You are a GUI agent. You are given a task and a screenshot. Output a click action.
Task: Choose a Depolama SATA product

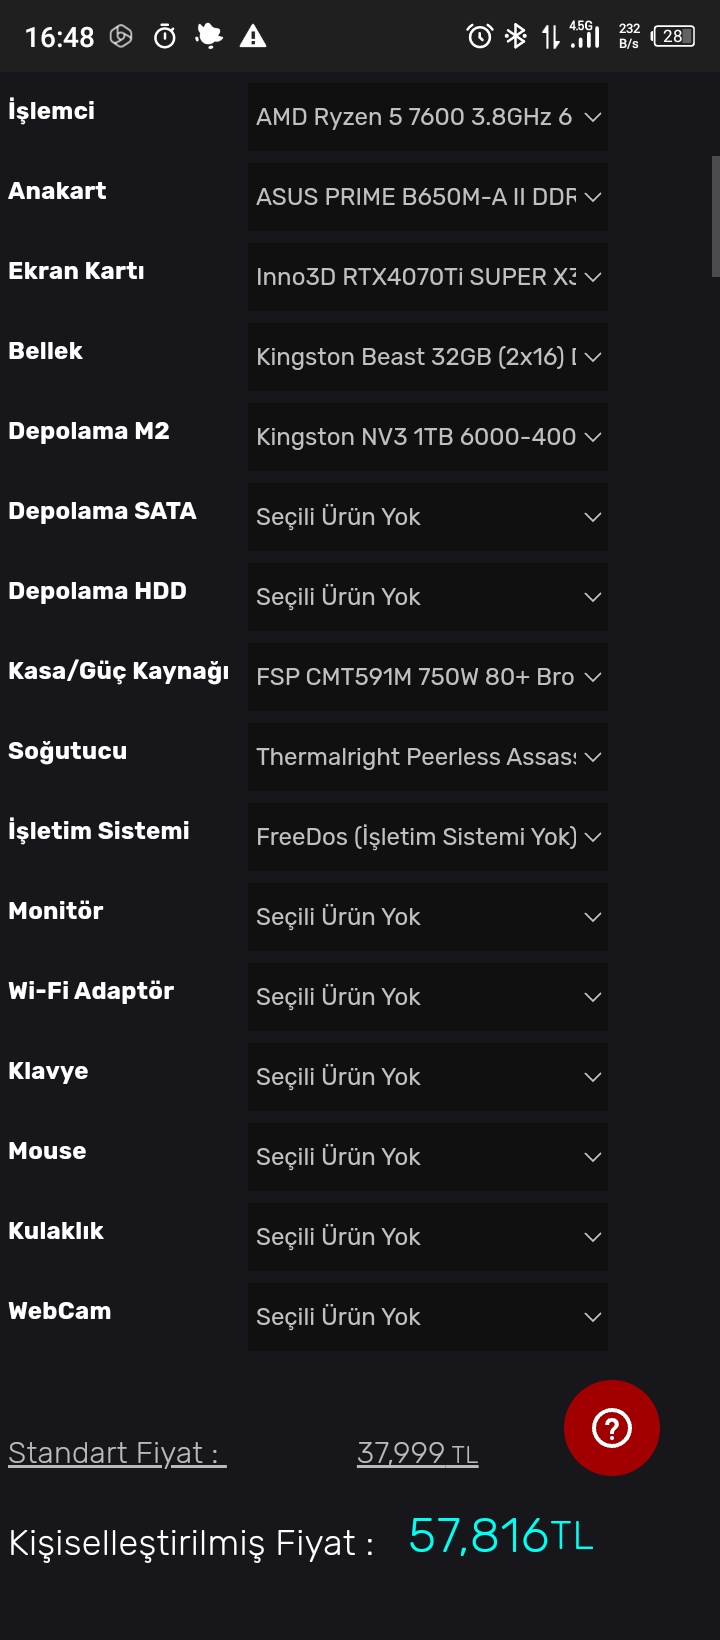(x=427, y=517)
